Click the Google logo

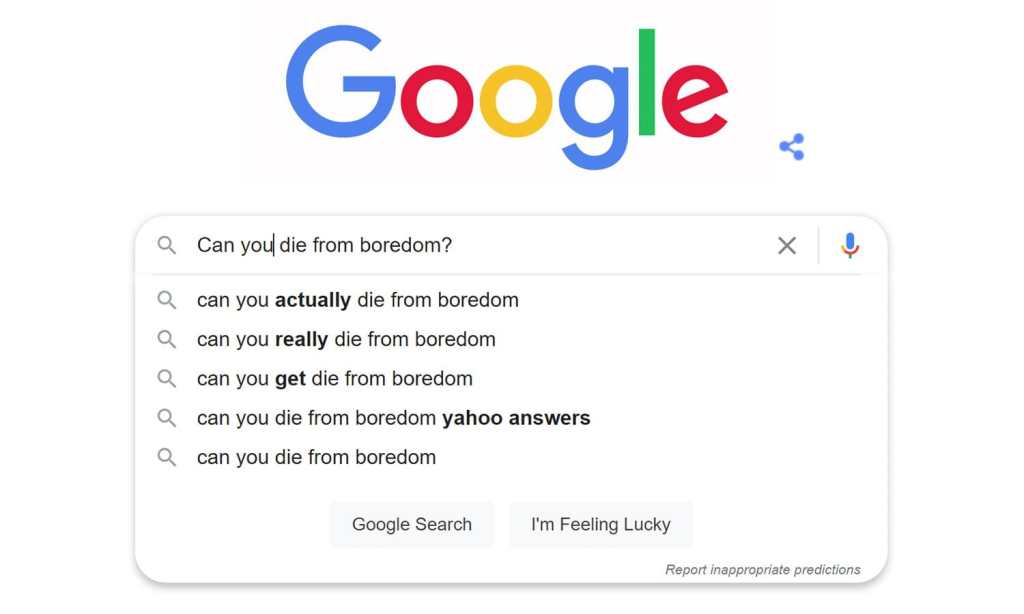(x=507, y=95)
